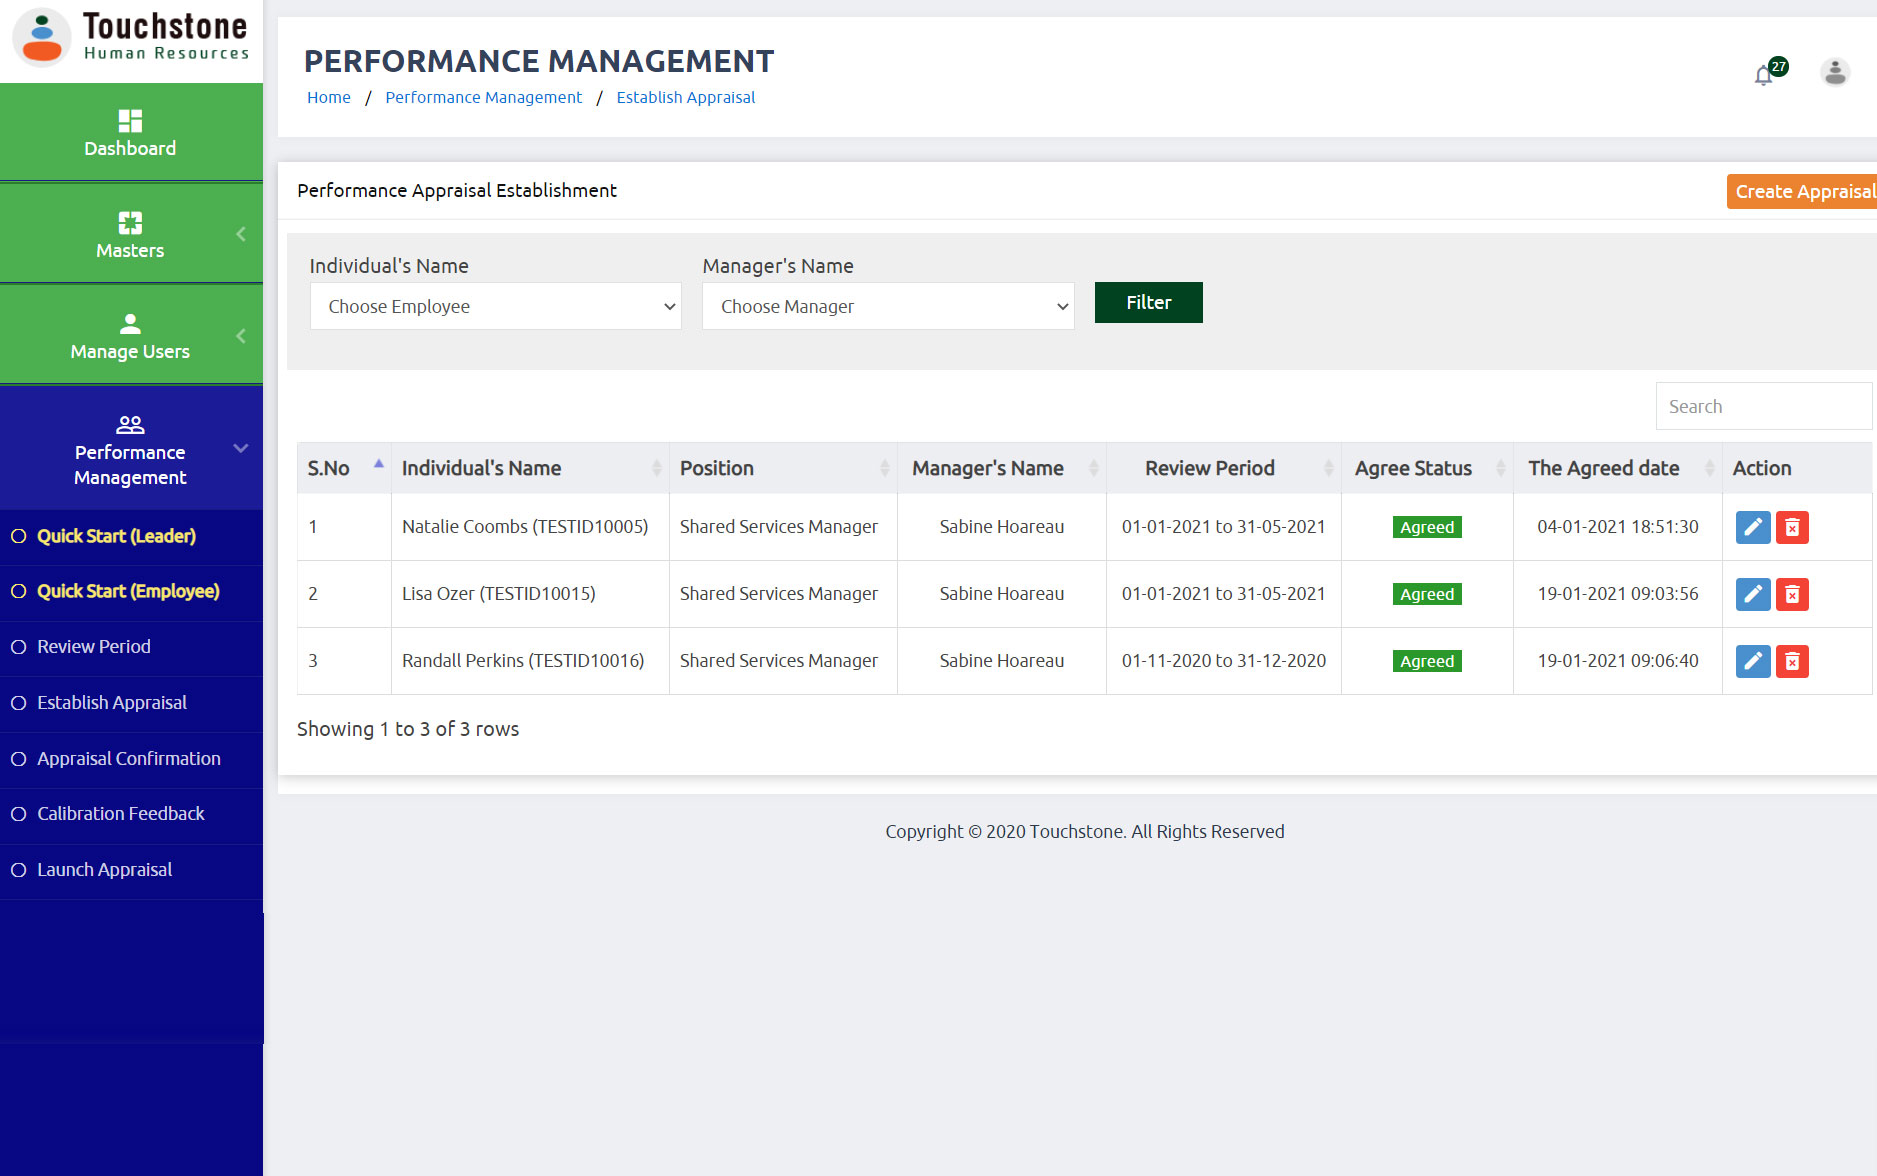The width and height of the screenshot is (1877, 1176).
Task: Delete Lisa Ozer appraisal row
Action: tap(1792, 594)
